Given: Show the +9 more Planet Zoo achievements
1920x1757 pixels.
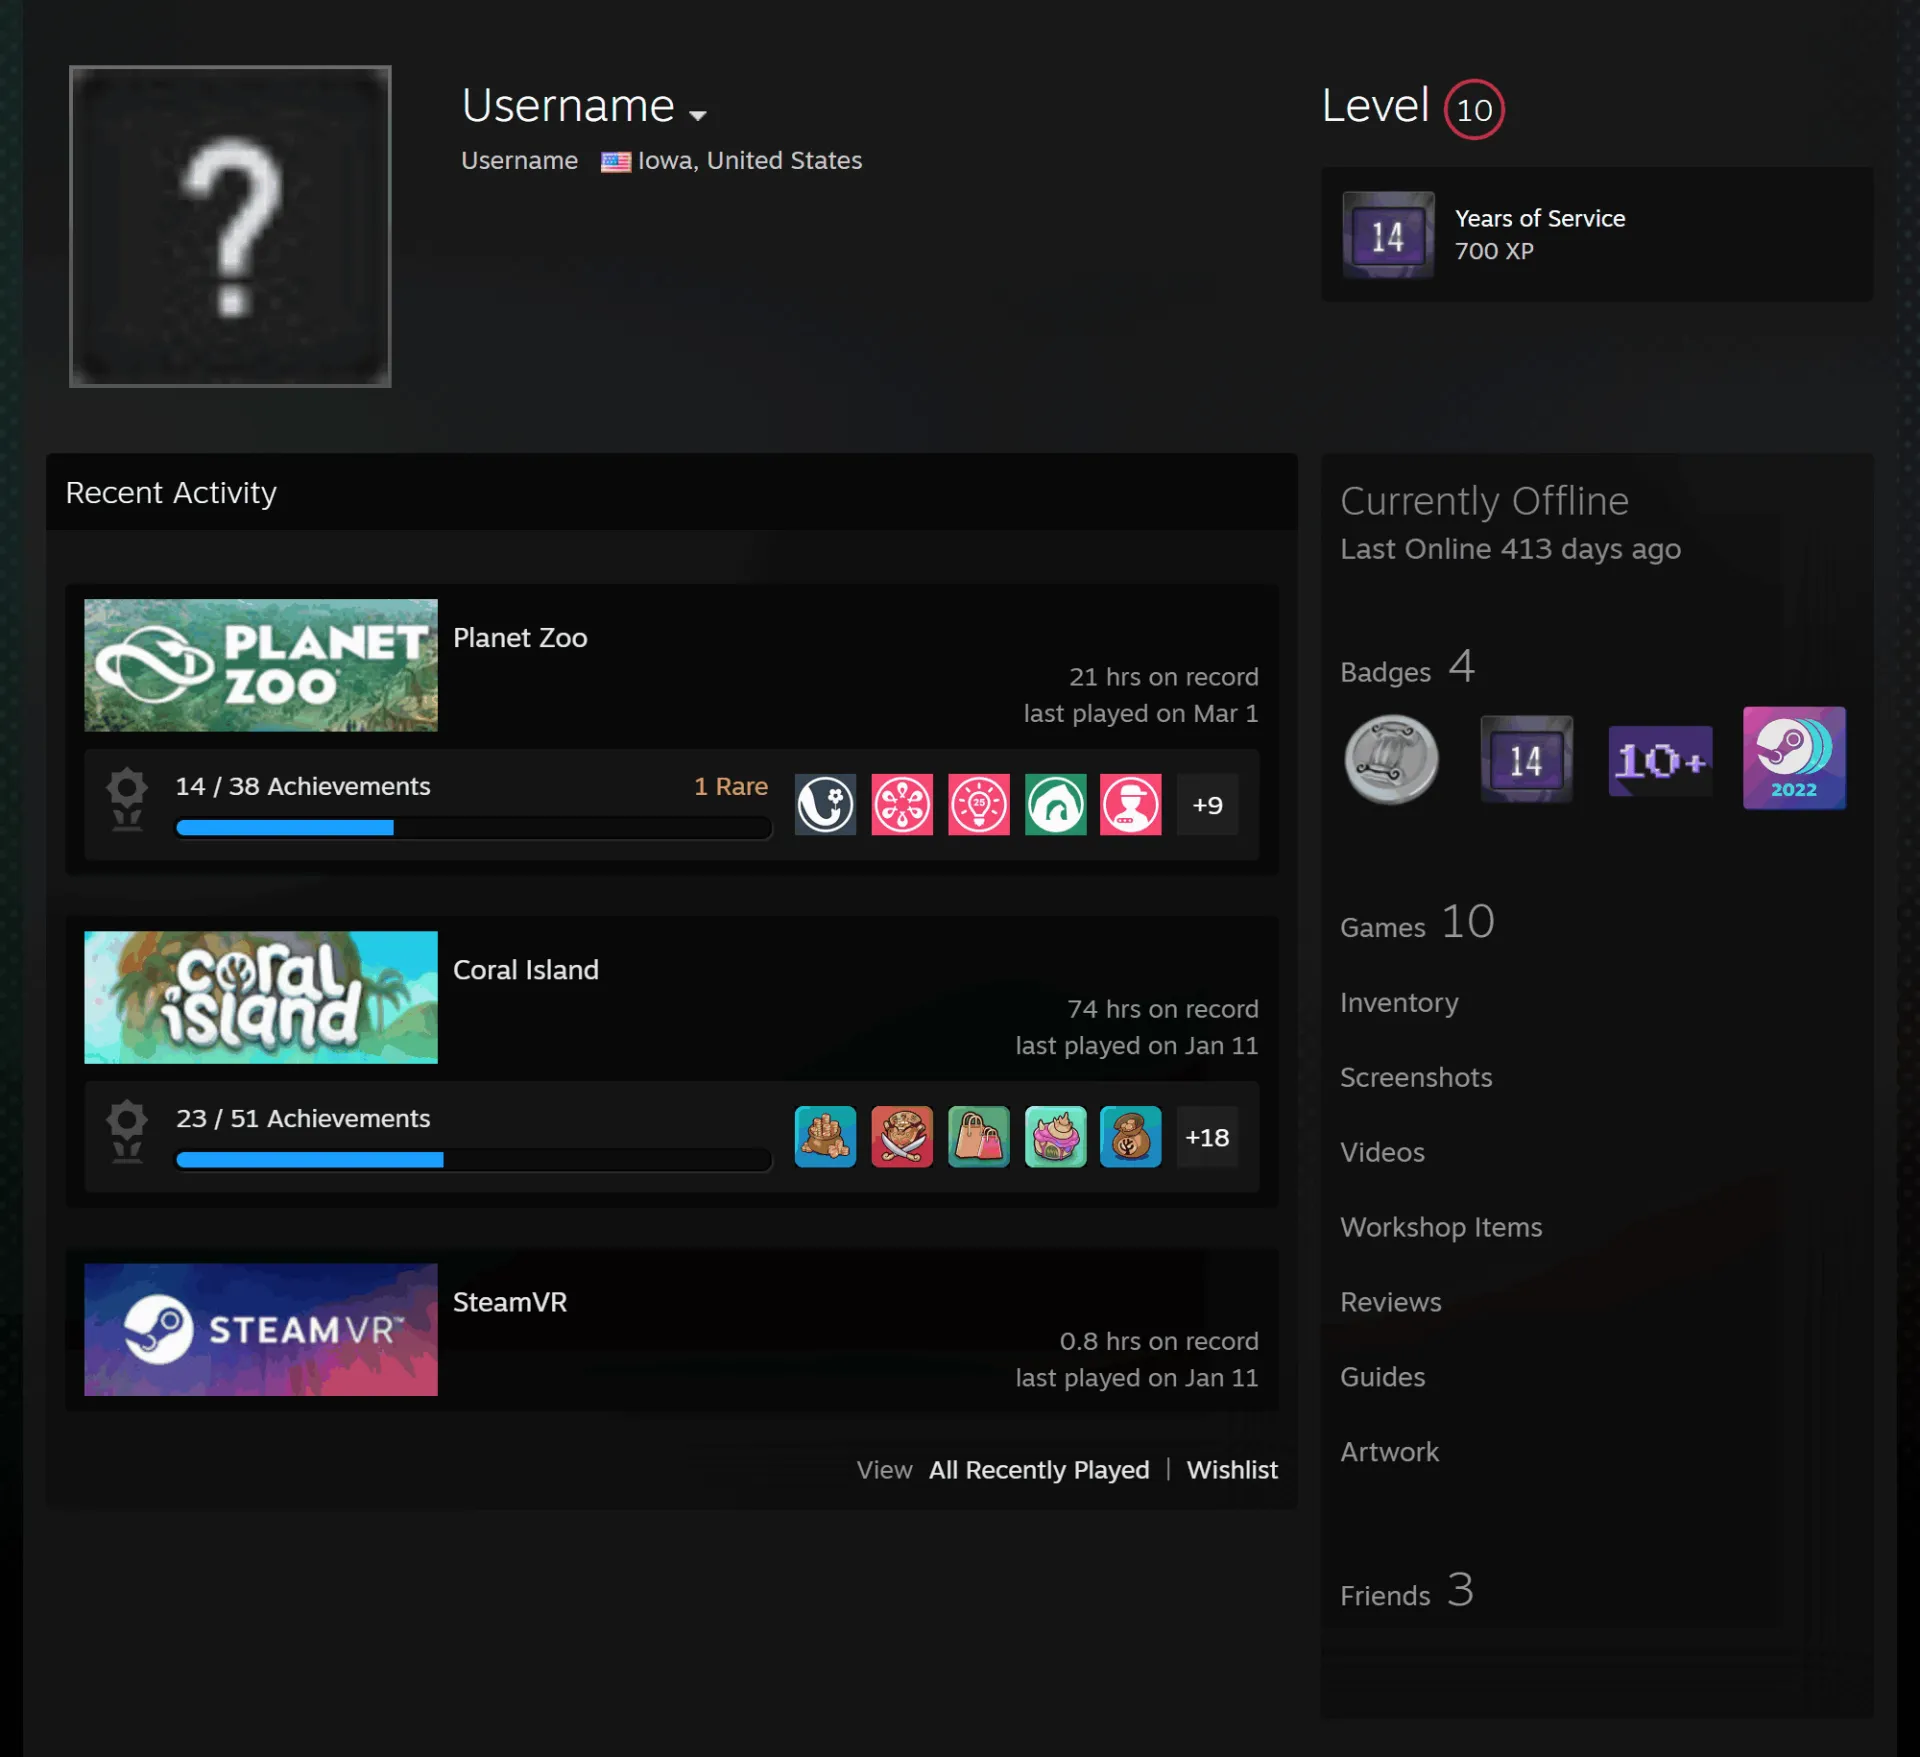Looking at the screenshot, I should click(x=1207, y=804).
